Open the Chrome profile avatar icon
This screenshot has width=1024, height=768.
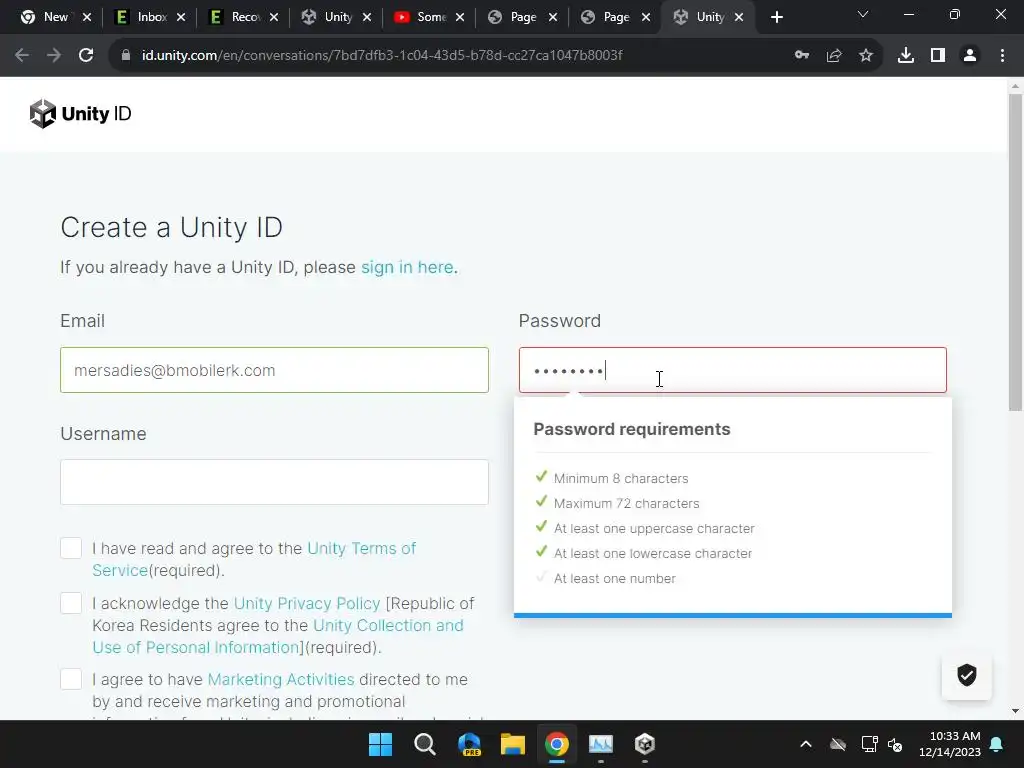tap(970, 56)
